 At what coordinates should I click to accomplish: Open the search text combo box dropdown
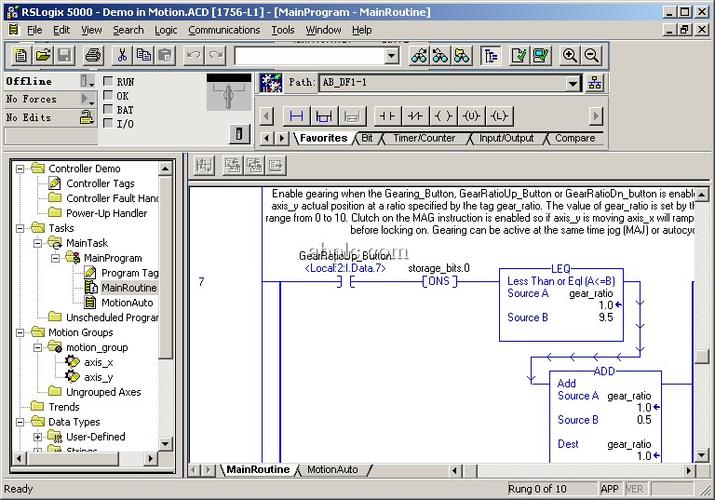coord(392,56)
